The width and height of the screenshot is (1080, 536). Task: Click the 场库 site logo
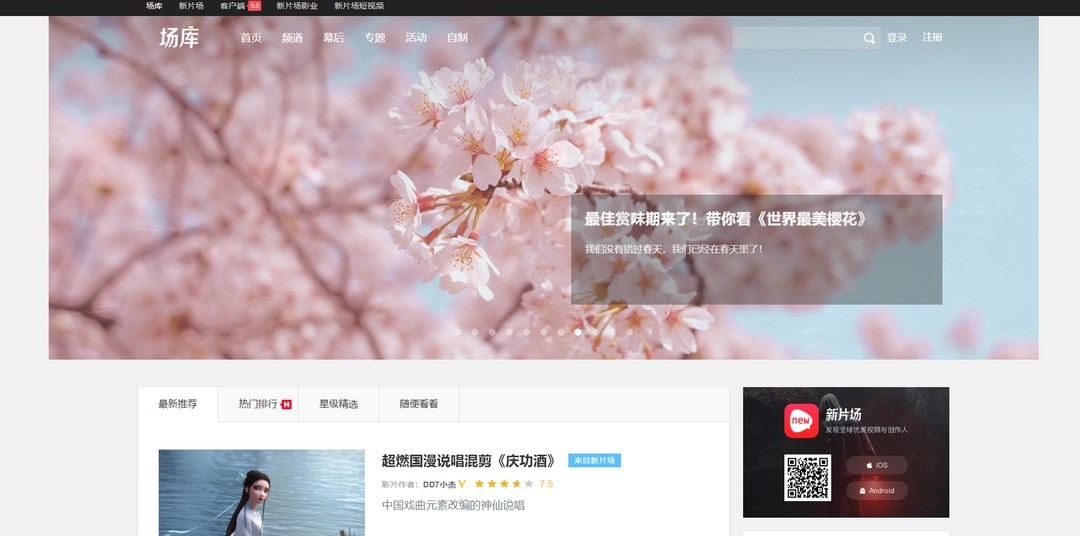pos(179,38)
